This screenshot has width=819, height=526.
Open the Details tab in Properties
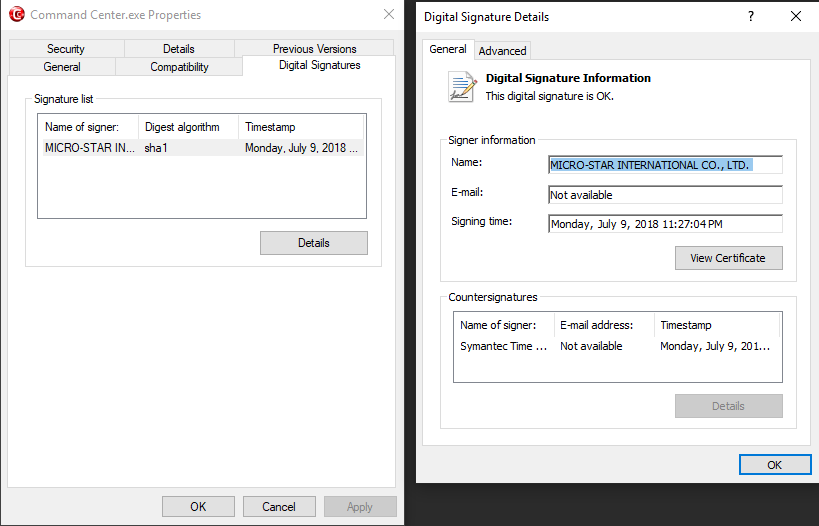click(179, 49)
